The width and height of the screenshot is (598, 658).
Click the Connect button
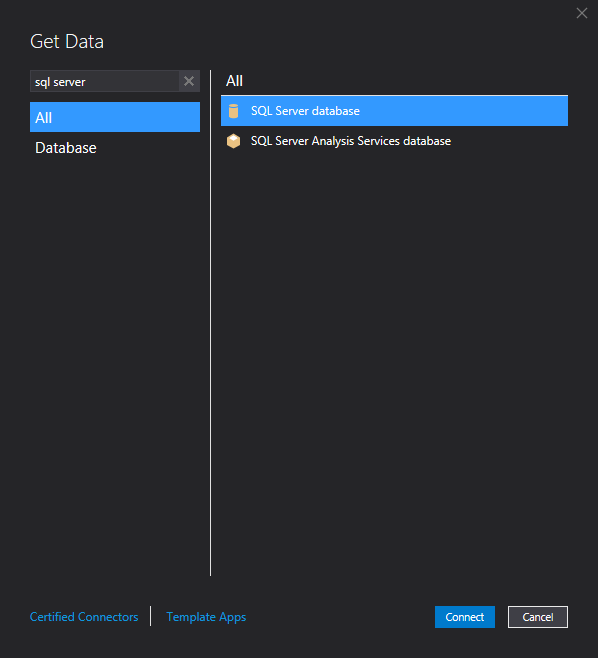point(465,616)
